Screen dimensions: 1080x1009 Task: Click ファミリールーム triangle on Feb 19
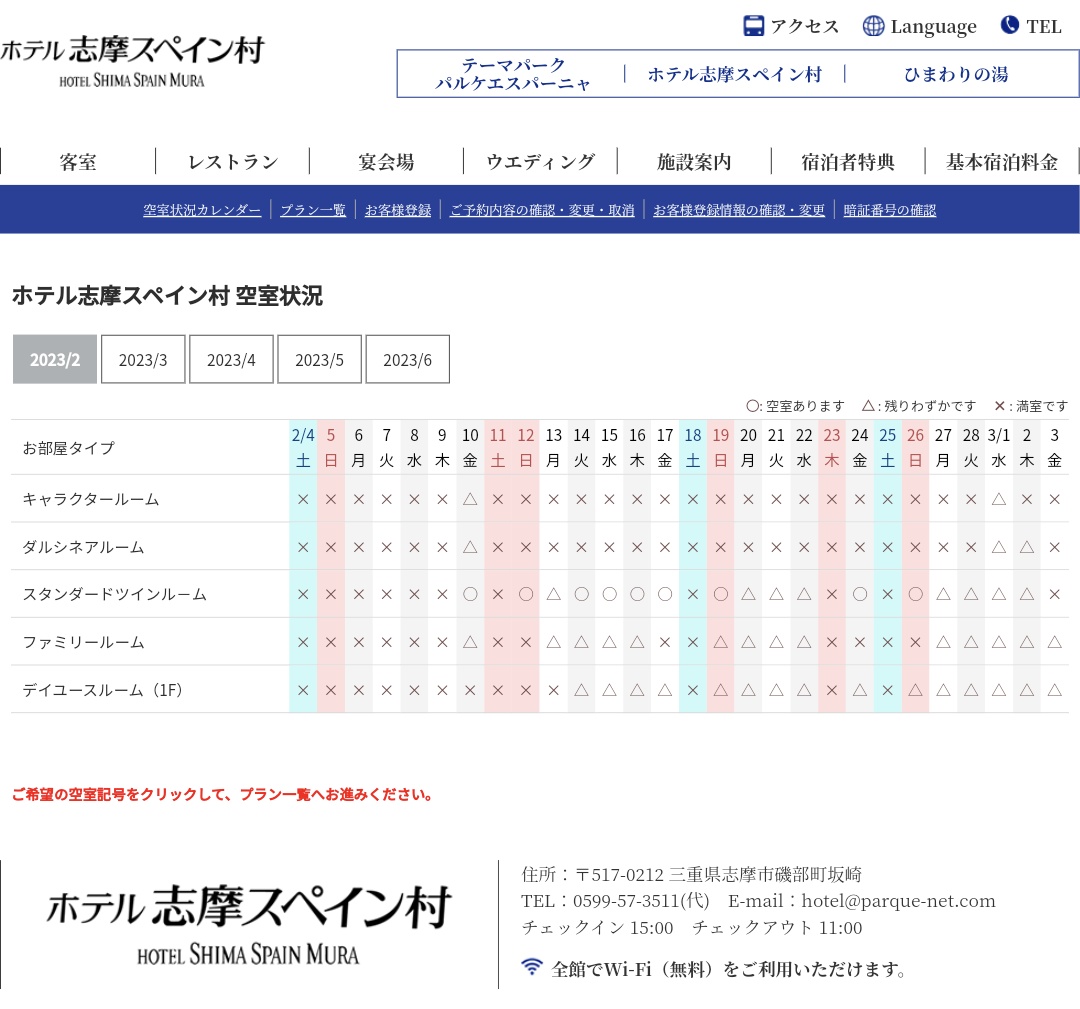coord(720,642)
